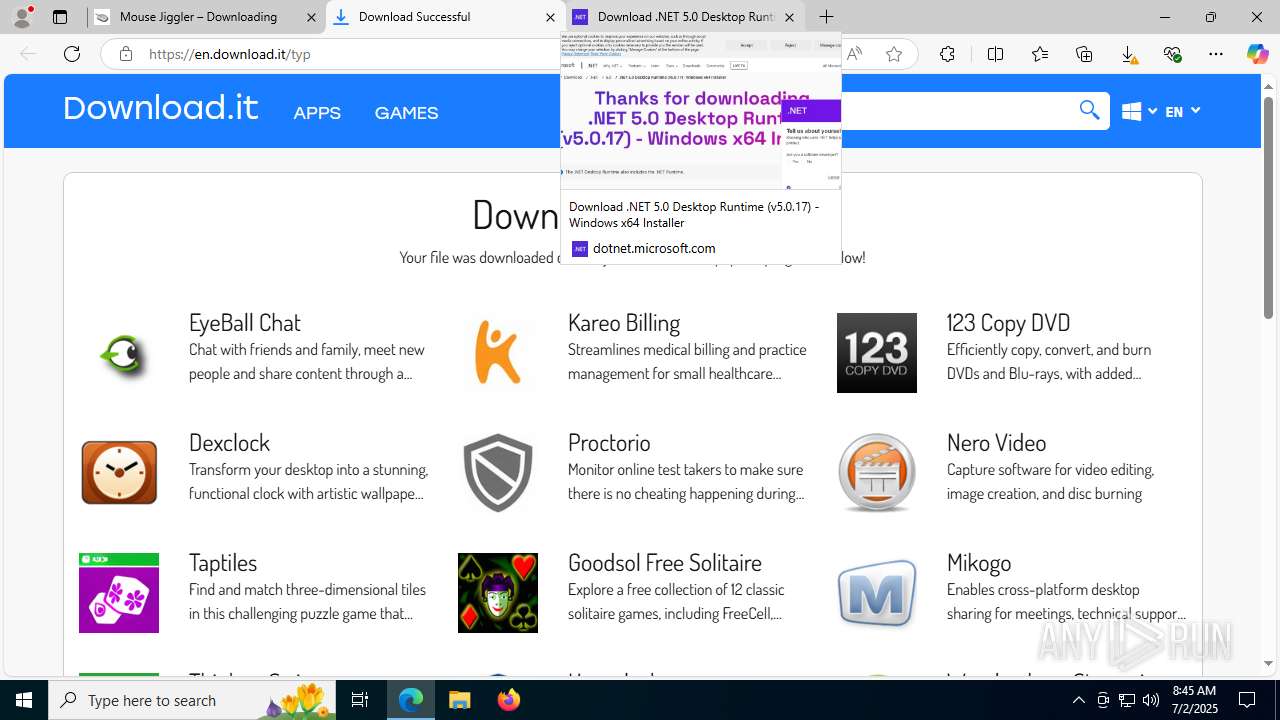Open the Favorites list icon
1280x720 pixels.
[1040, 54]
